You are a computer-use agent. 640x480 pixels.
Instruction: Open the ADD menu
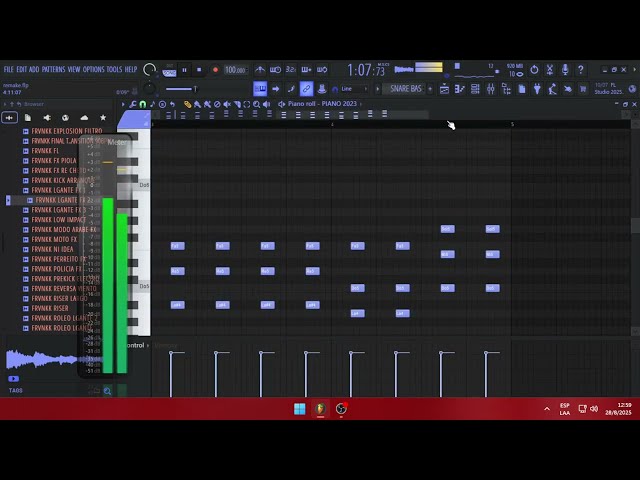click(34, 69)
